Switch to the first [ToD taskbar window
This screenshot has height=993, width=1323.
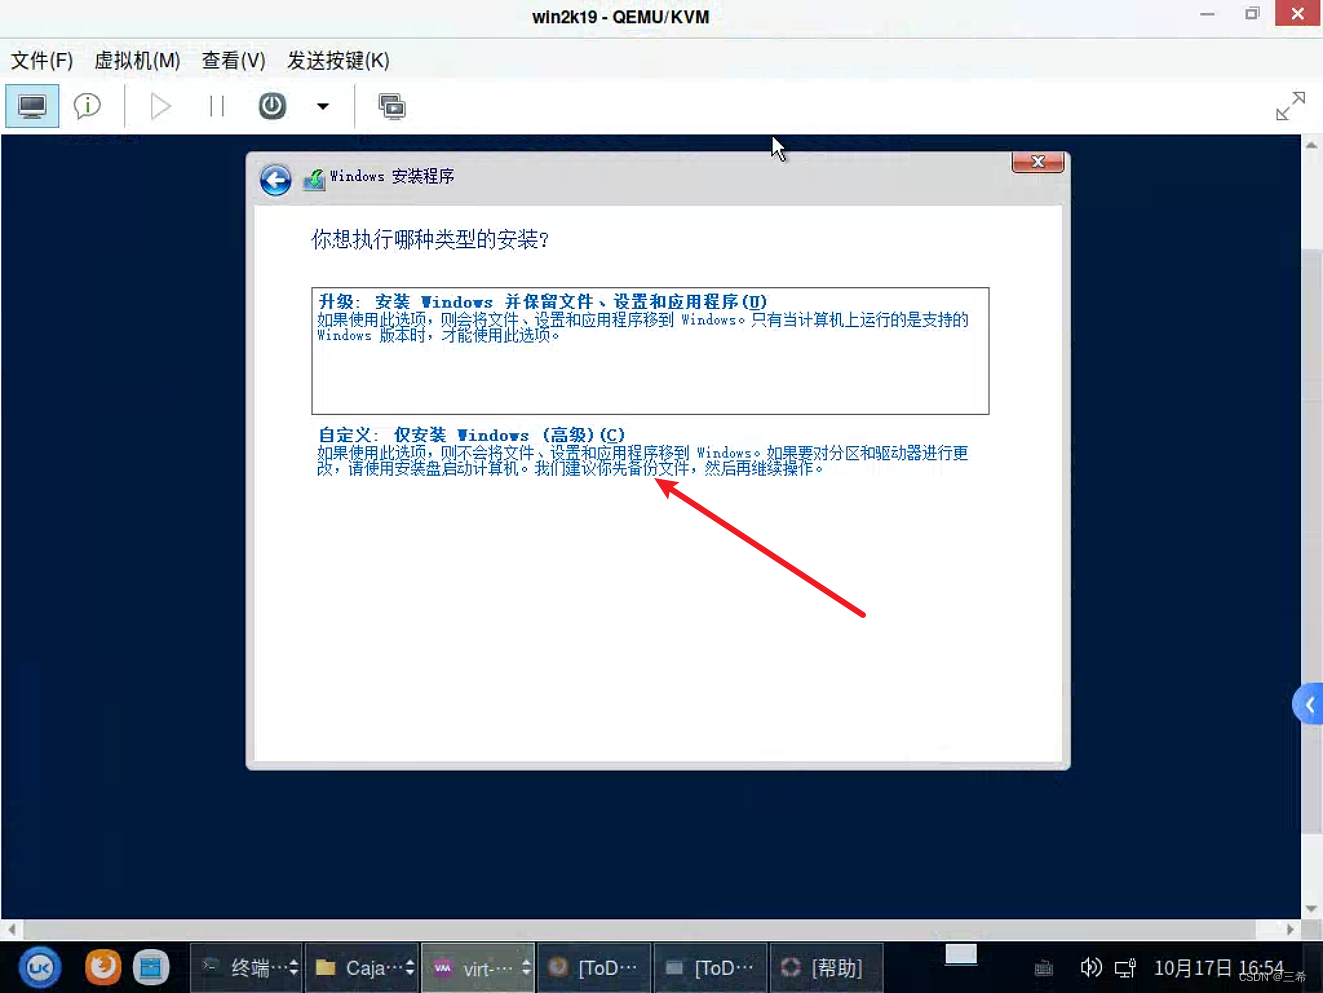coord(594,967)
